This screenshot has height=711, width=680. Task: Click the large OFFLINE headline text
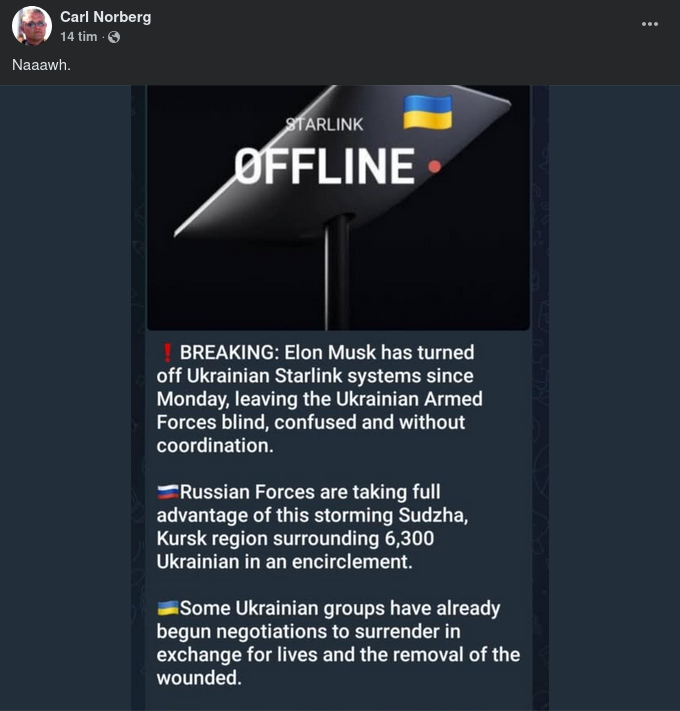(325, 166)
